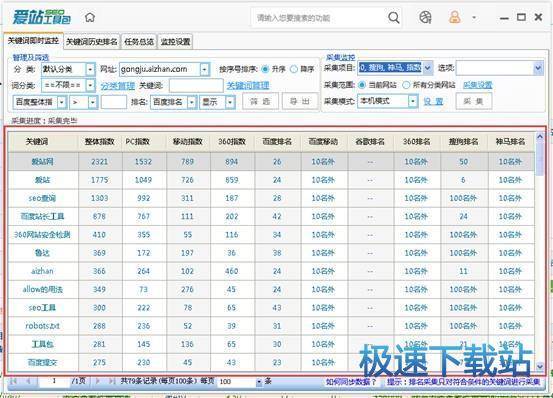Open the 选项 dropdown
Screen dimensions: 553x398
pyautogui.click(x=538, y=68)
